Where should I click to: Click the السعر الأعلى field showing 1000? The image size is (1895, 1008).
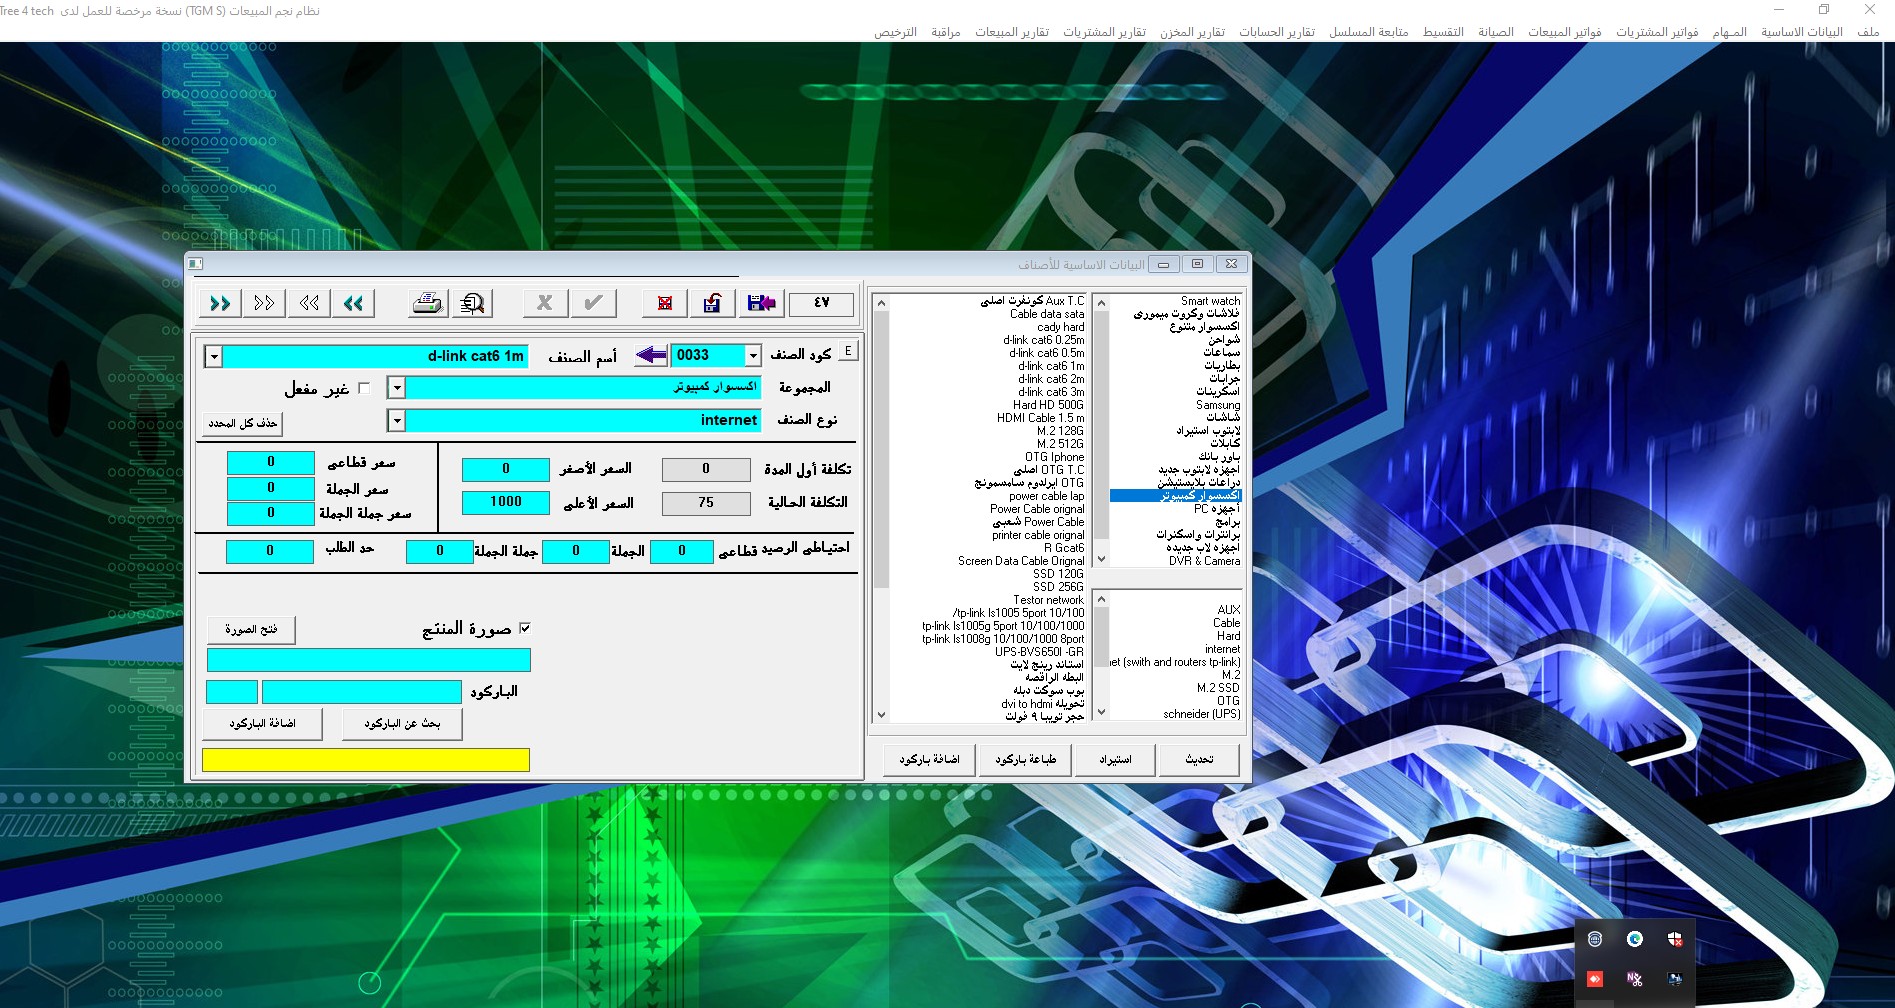(x=506, y=502)
